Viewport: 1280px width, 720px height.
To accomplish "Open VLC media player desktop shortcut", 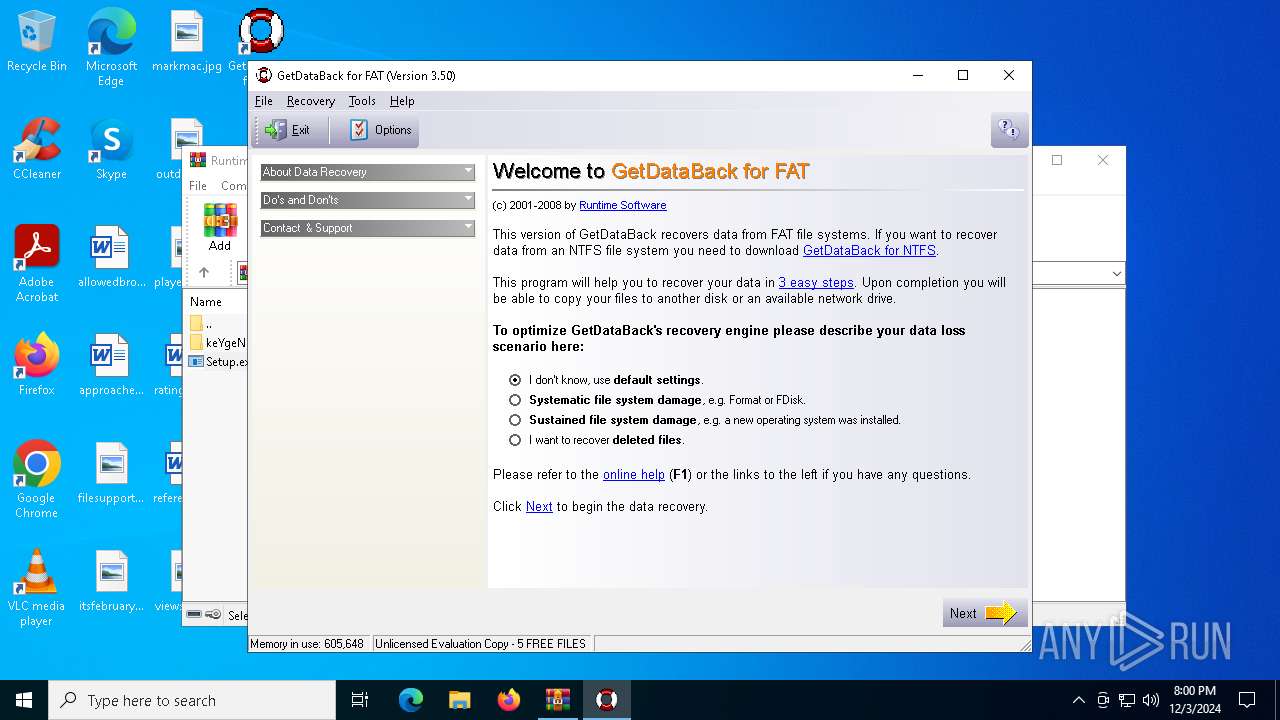I will point(37,587).
